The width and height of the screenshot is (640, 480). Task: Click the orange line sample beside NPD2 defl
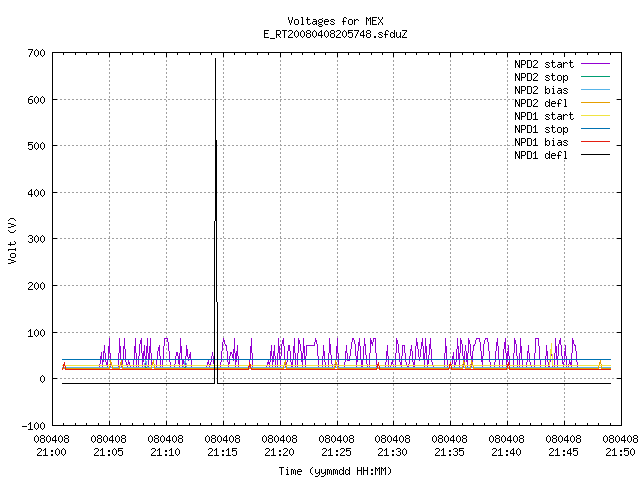595,102
